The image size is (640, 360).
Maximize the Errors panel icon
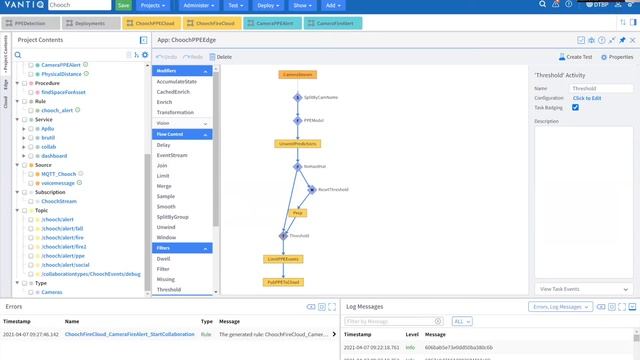tap(332, 307)
